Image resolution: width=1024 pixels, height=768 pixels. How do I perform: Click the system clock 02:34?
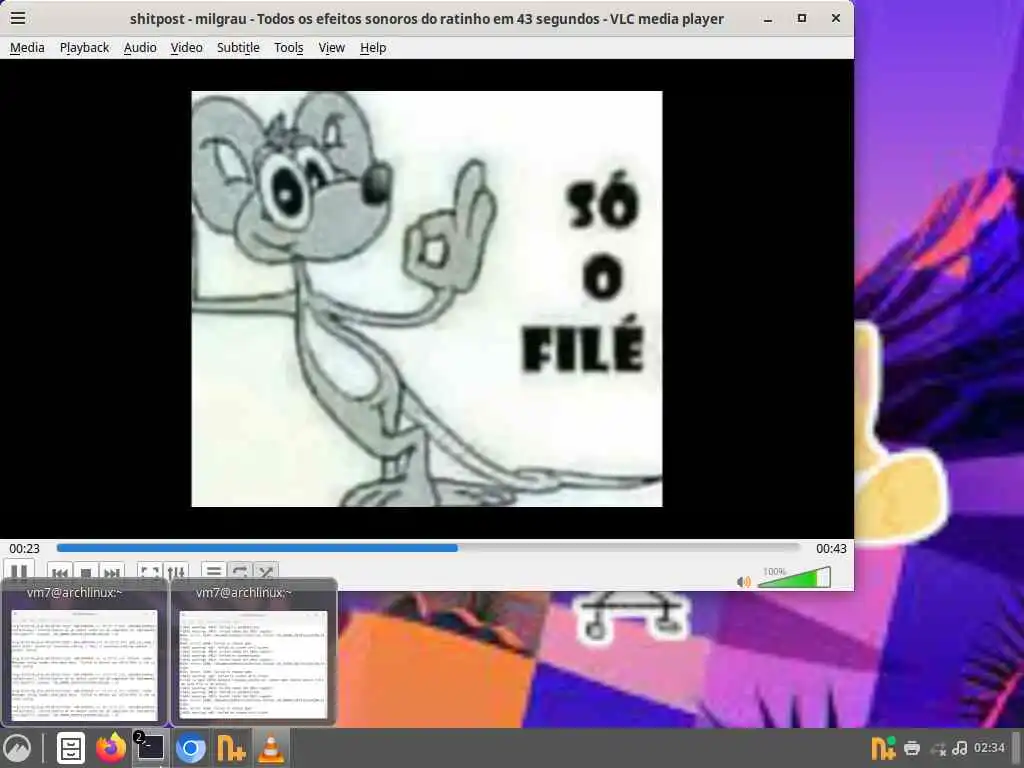tap(989, 747)
